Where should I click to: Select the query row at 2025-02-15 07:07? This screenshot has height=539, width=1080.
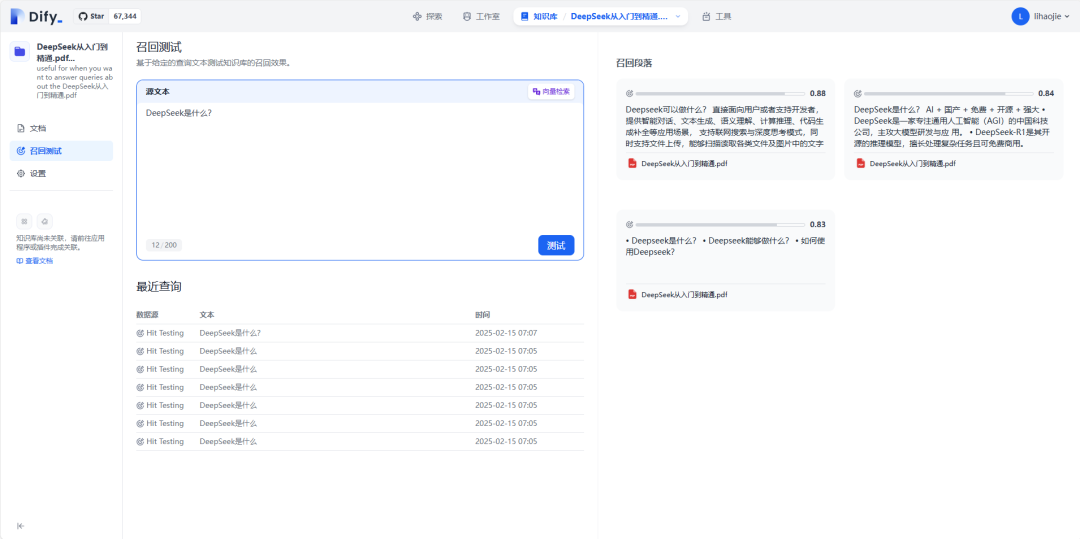tap(360, 333)
